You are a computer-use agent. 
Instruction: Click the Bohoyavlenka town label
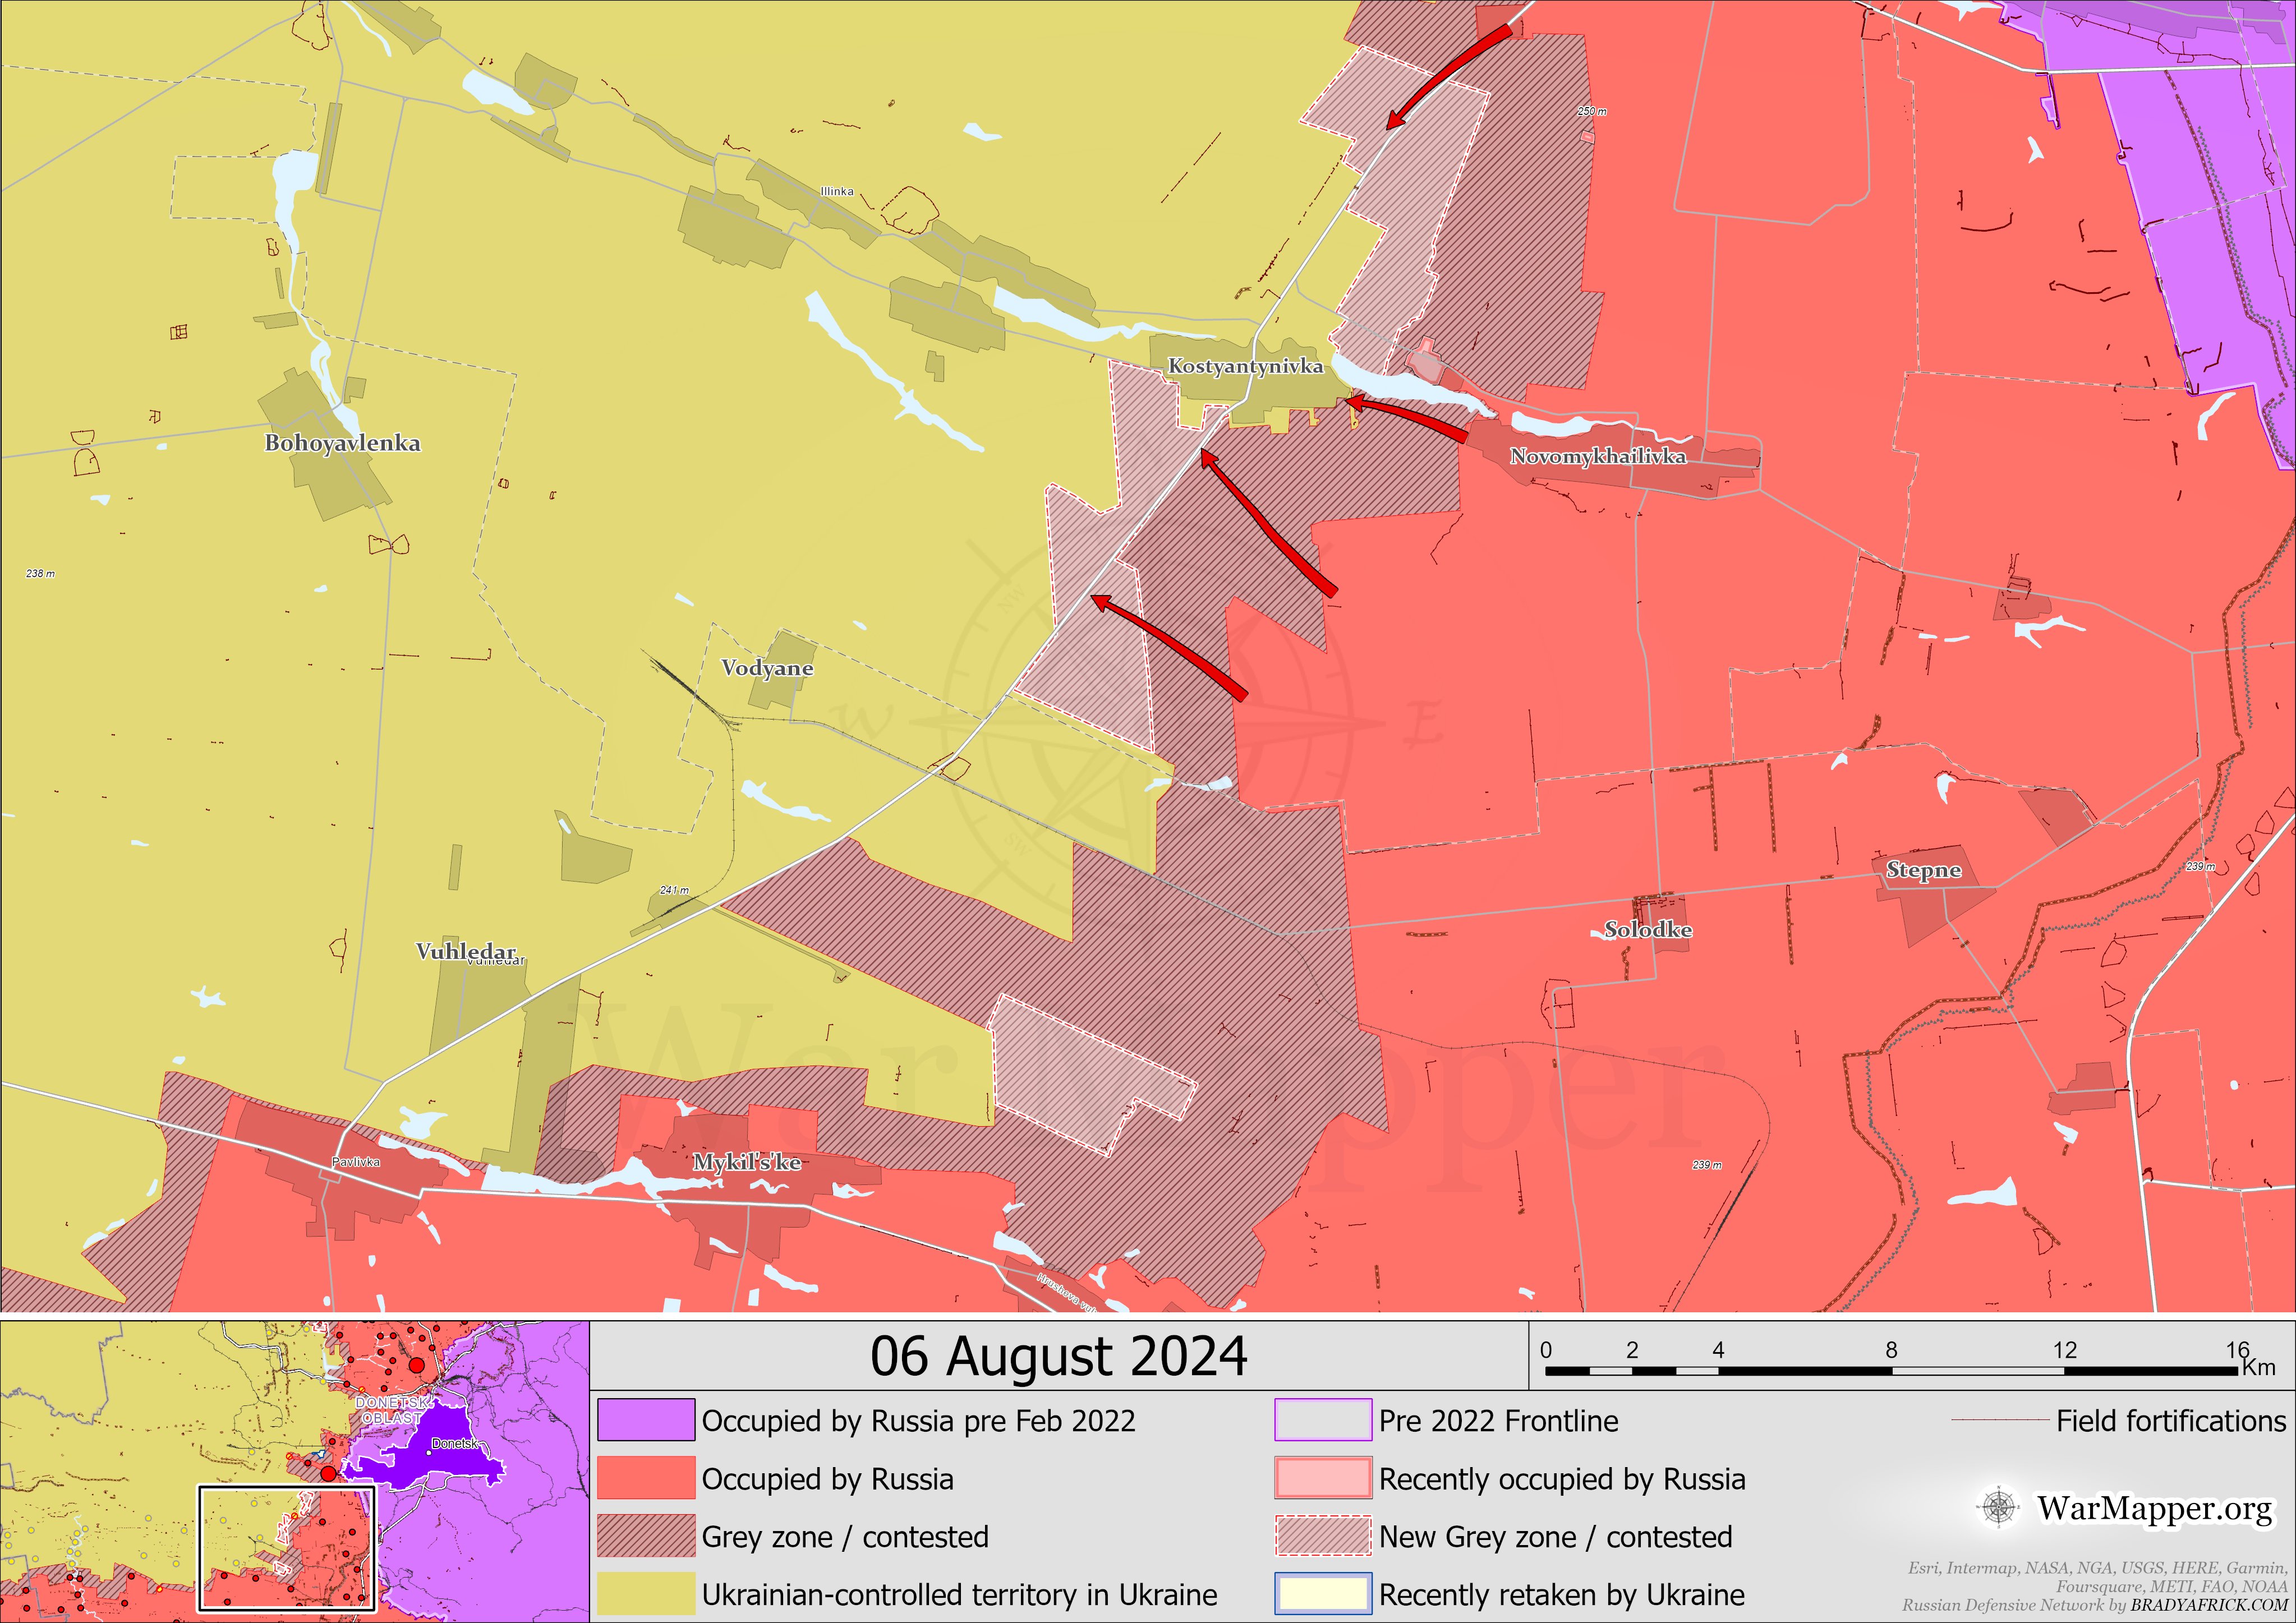pos(342,443)
